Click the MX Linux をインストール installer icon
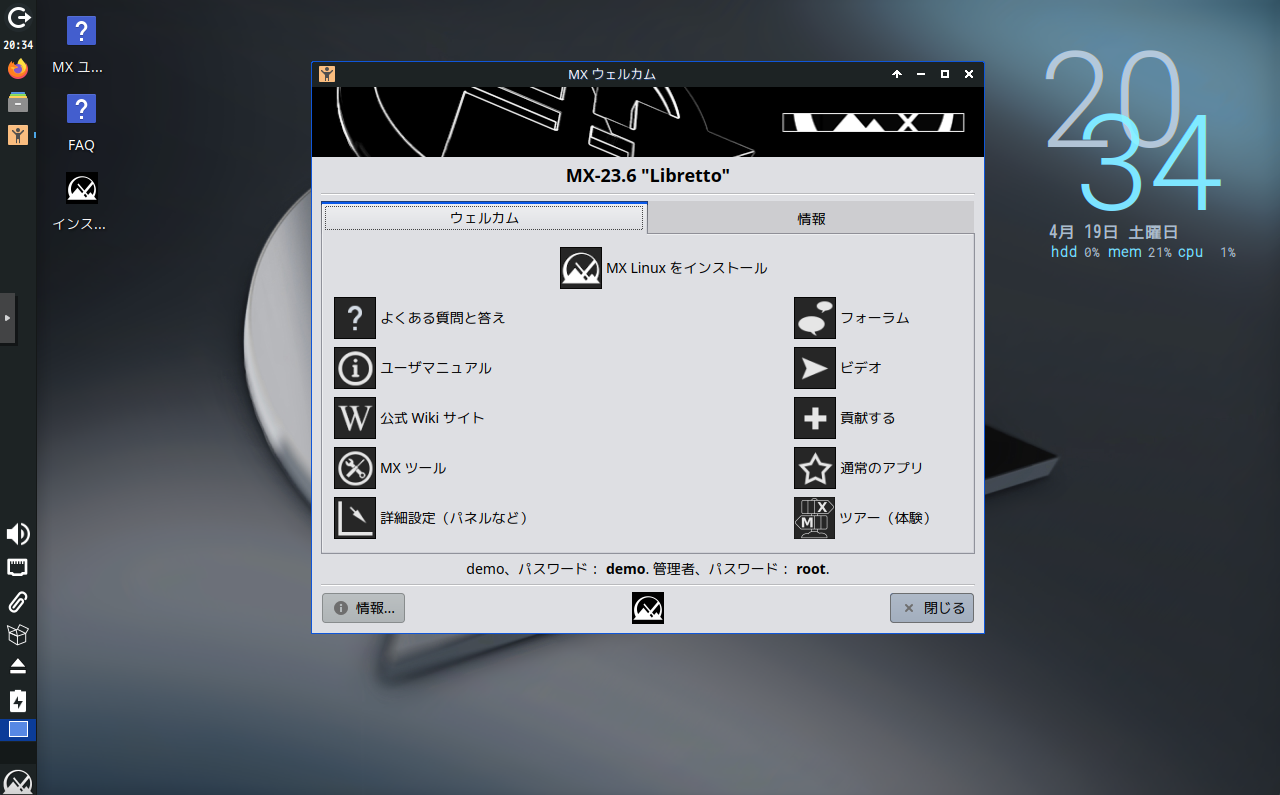 pyautogui.click(x=581, y=268)
